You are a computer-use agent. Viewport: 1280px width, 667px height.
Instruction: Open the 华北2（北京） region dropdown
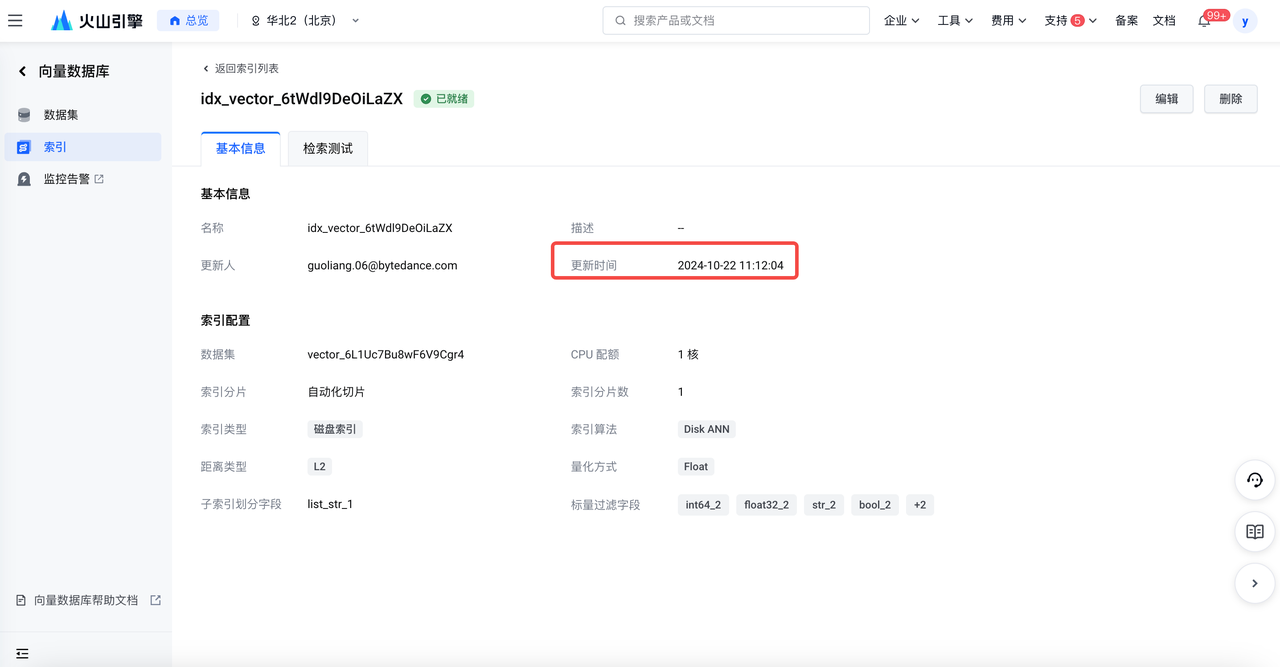[x=305, y=20]
